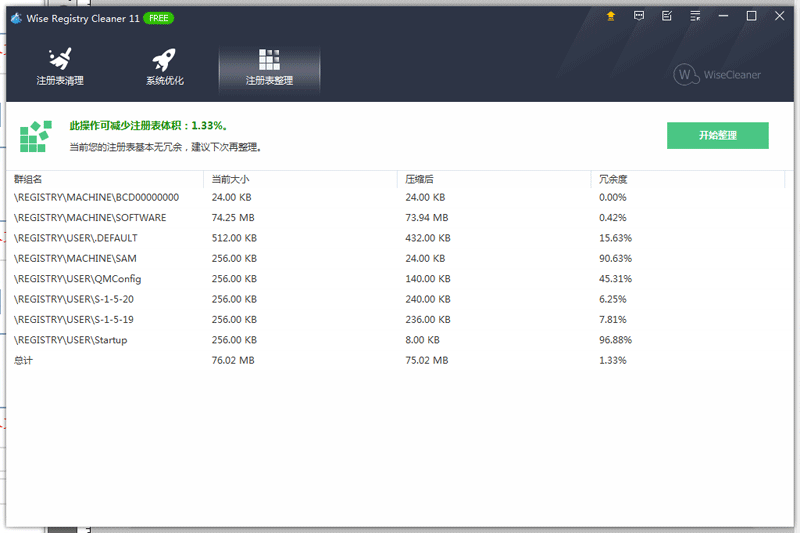The width and height of the screenshot is (800, 533).
Task: Select the 注册表整理 tab
Action: [x=269, y=67]
